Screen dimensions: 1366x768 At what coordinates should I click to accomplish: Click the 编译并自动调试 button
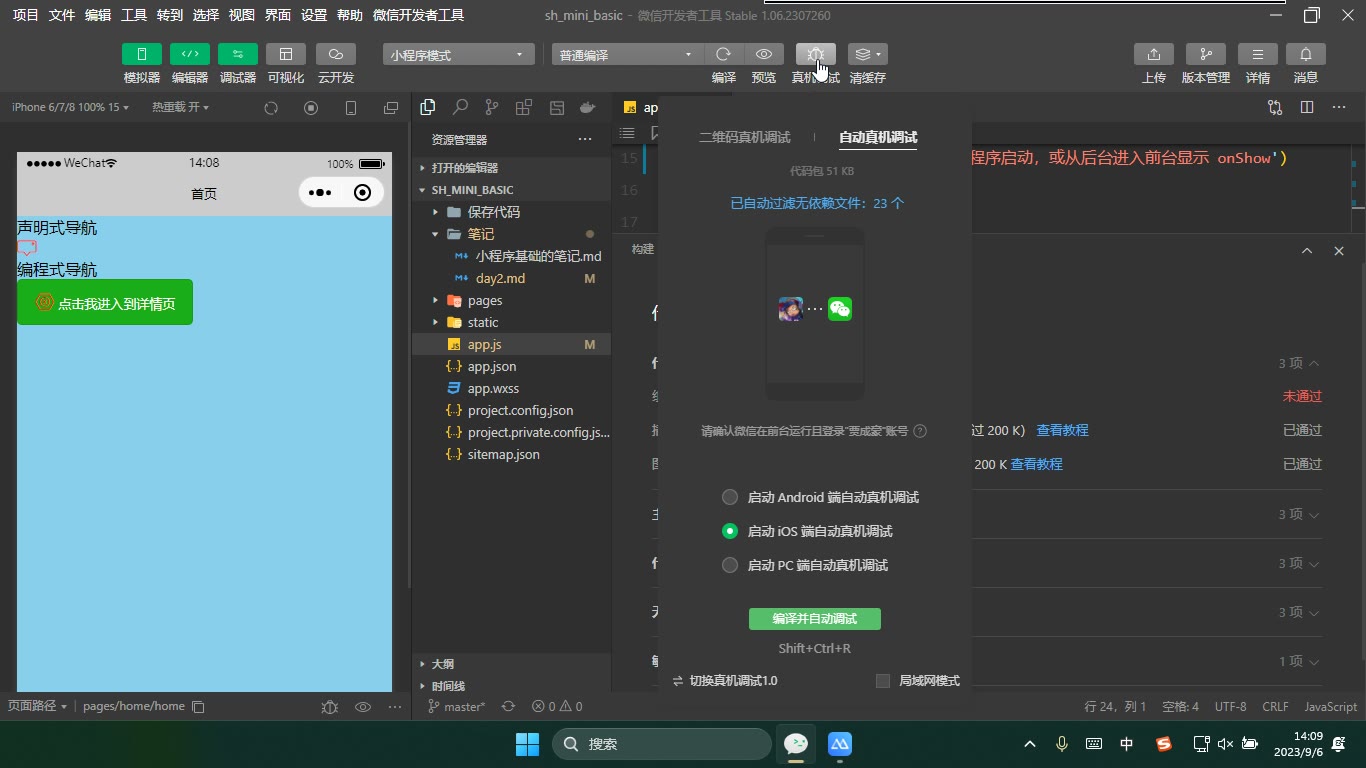815,619
